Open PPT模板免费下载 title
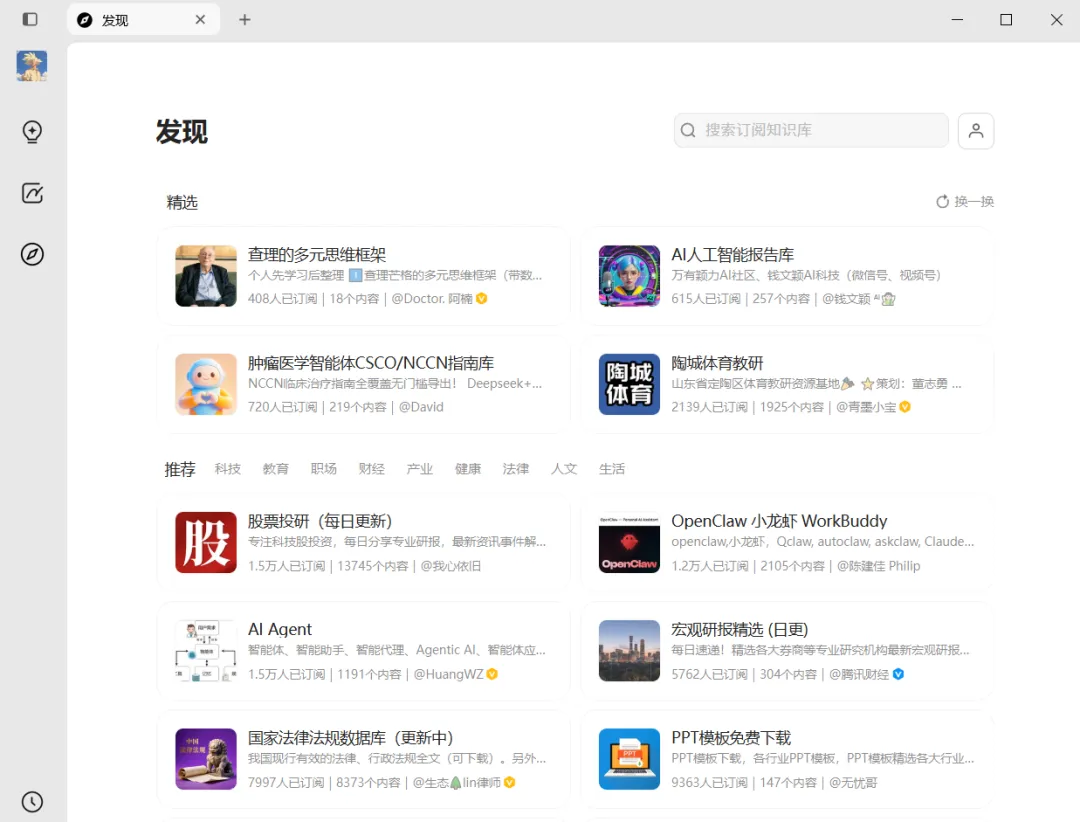 731,738
